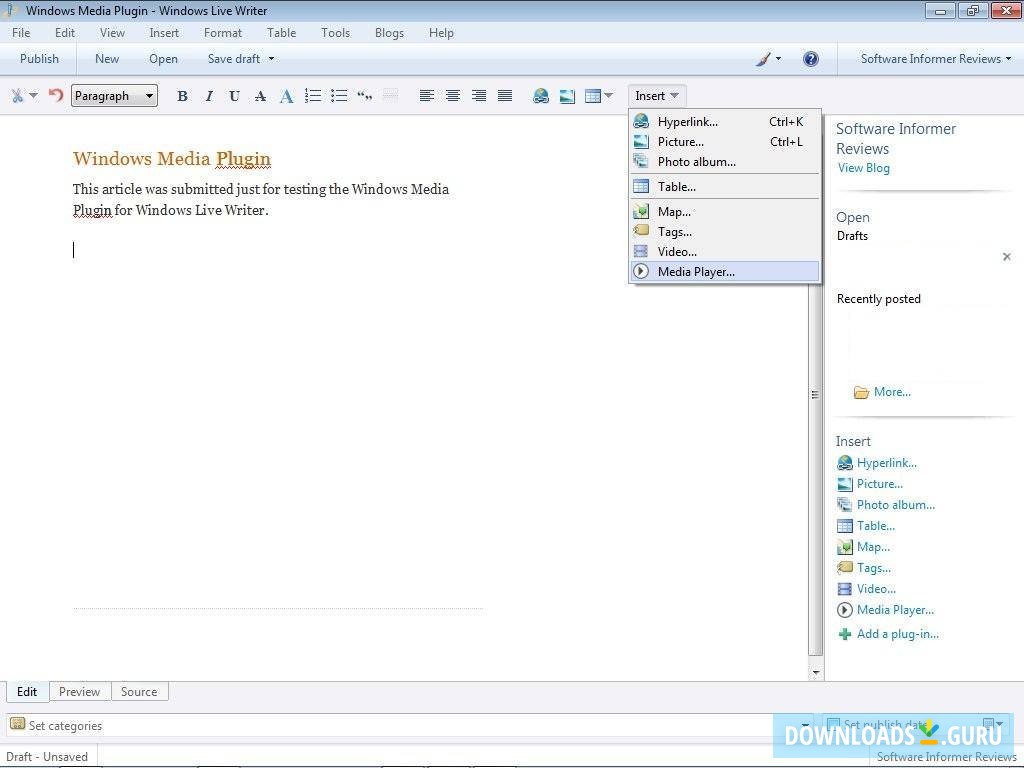Click the Add a plug-in link
Screen dimensions: 1024x768
[897, 634]
